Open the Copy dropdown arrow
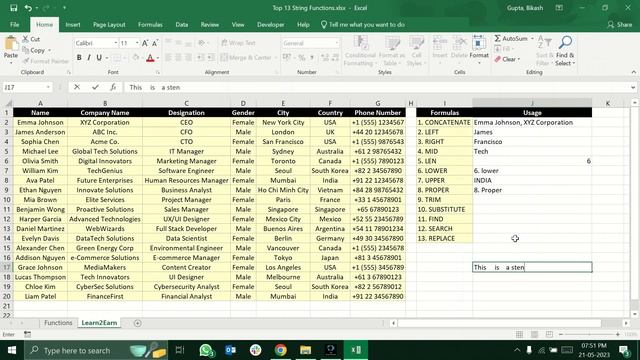The width and height of the screenshot is (640, 360). pos(49,51)
